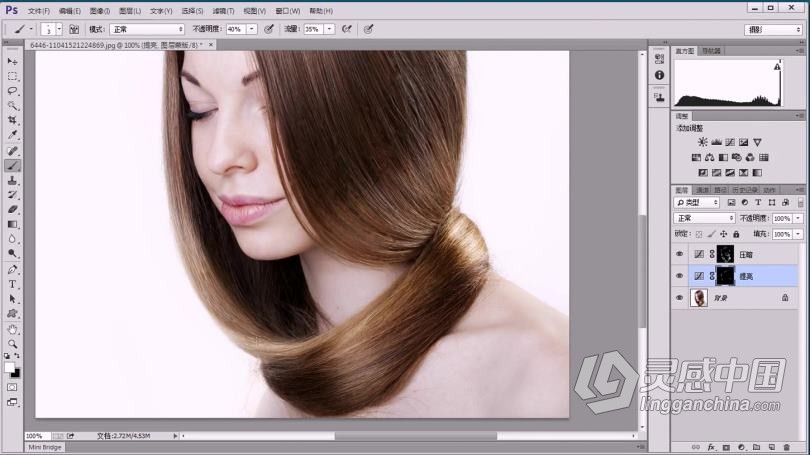Screen dimensions: 810x455
Task: Select the Lasso tool
Action: [12, 91]
